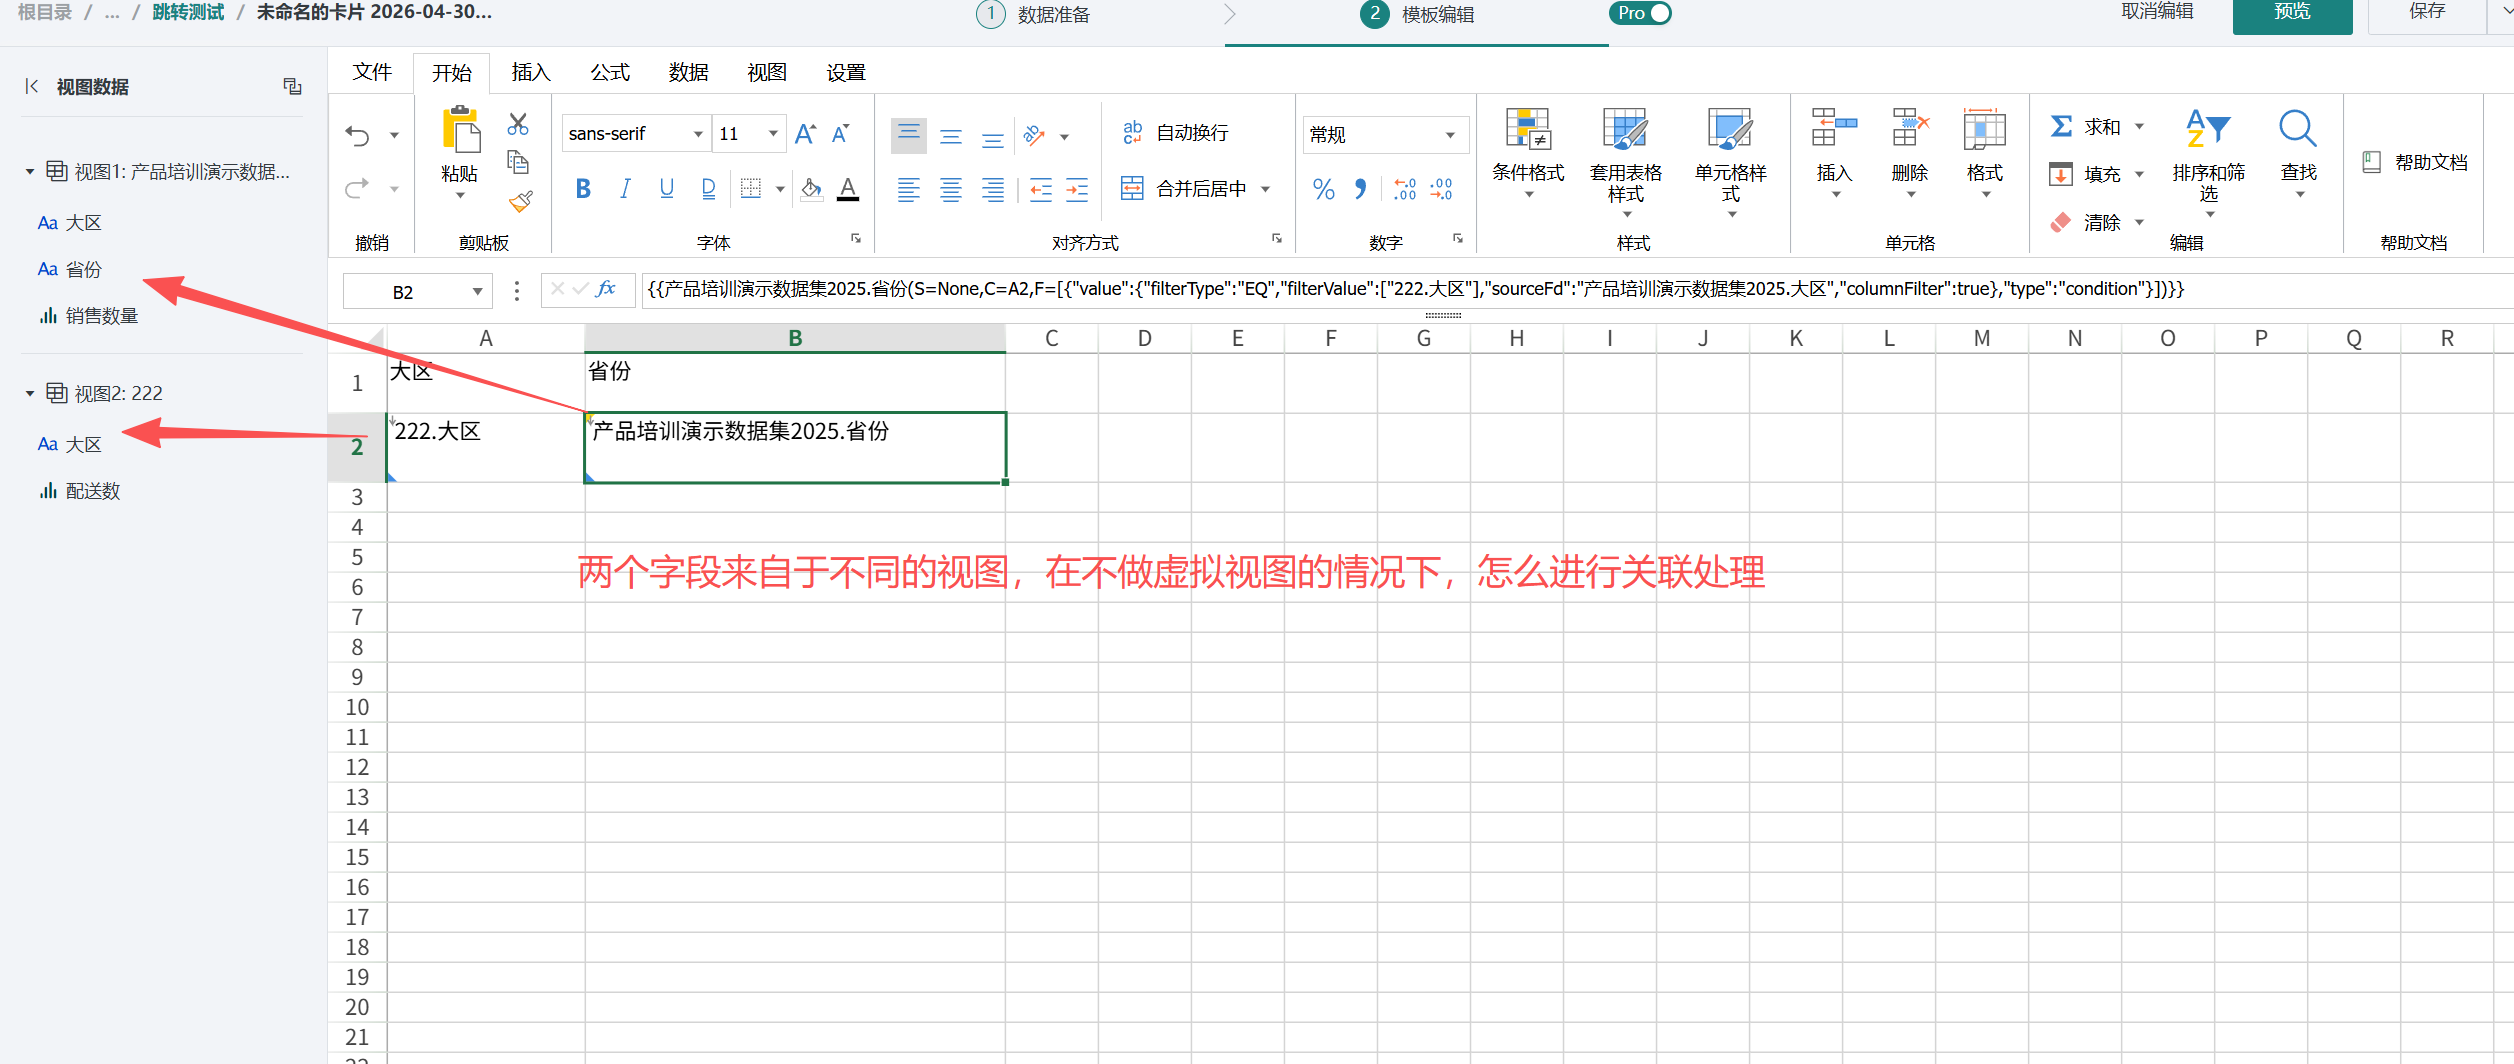Open the sans-serif font family dropdown
The width and height of the screenshot is (2514, 1064).
[698, 134]
